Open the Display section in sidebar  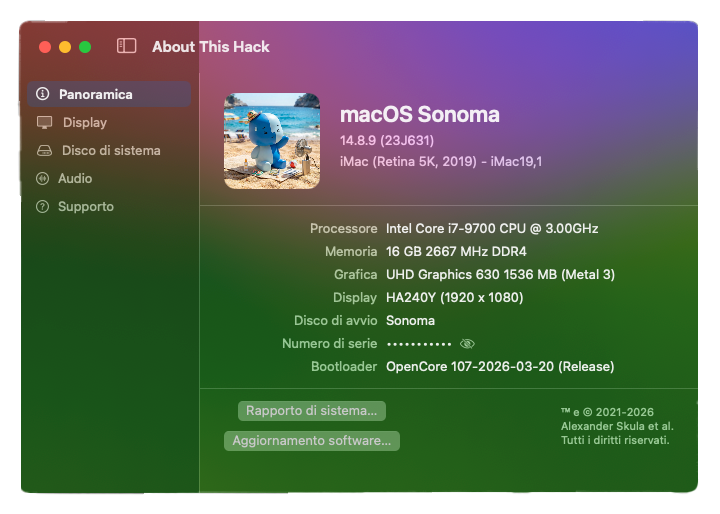[109, 122]
